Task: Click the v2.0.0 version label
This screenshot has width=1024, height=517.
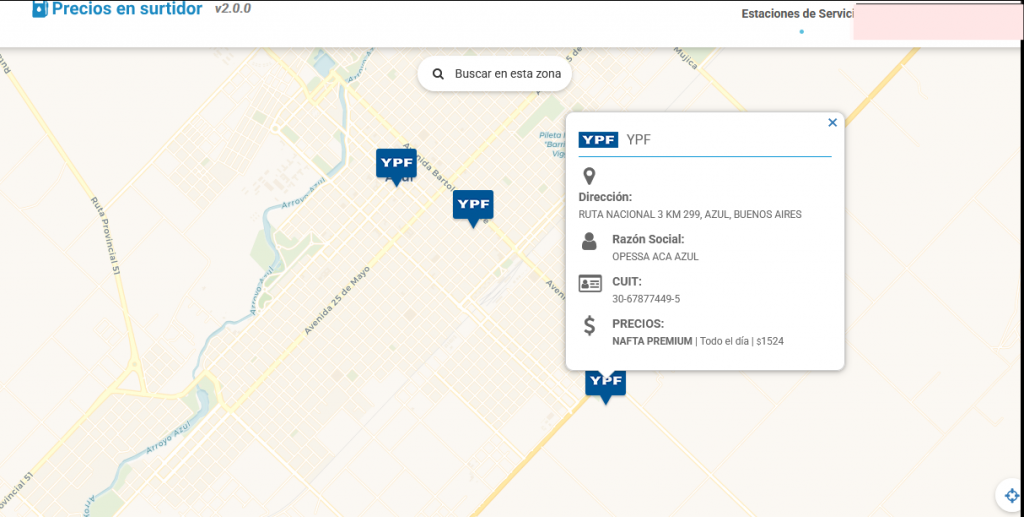Action: coord(232,8)
